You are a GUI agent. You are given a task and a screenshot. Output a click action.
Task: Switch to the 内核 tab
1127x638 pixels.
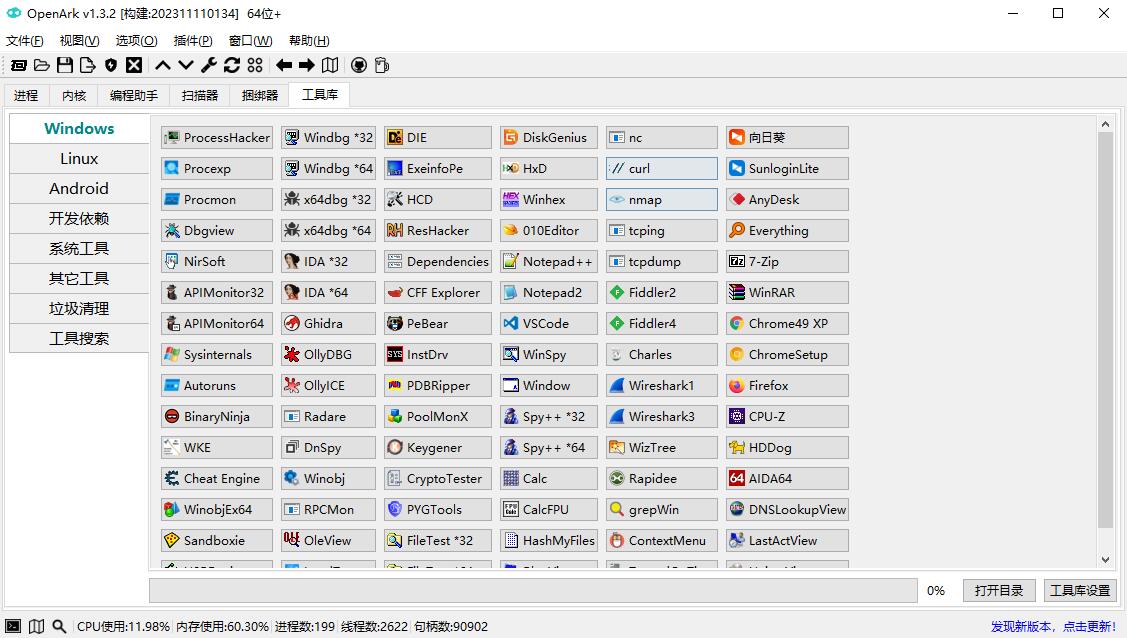point(74,95)
